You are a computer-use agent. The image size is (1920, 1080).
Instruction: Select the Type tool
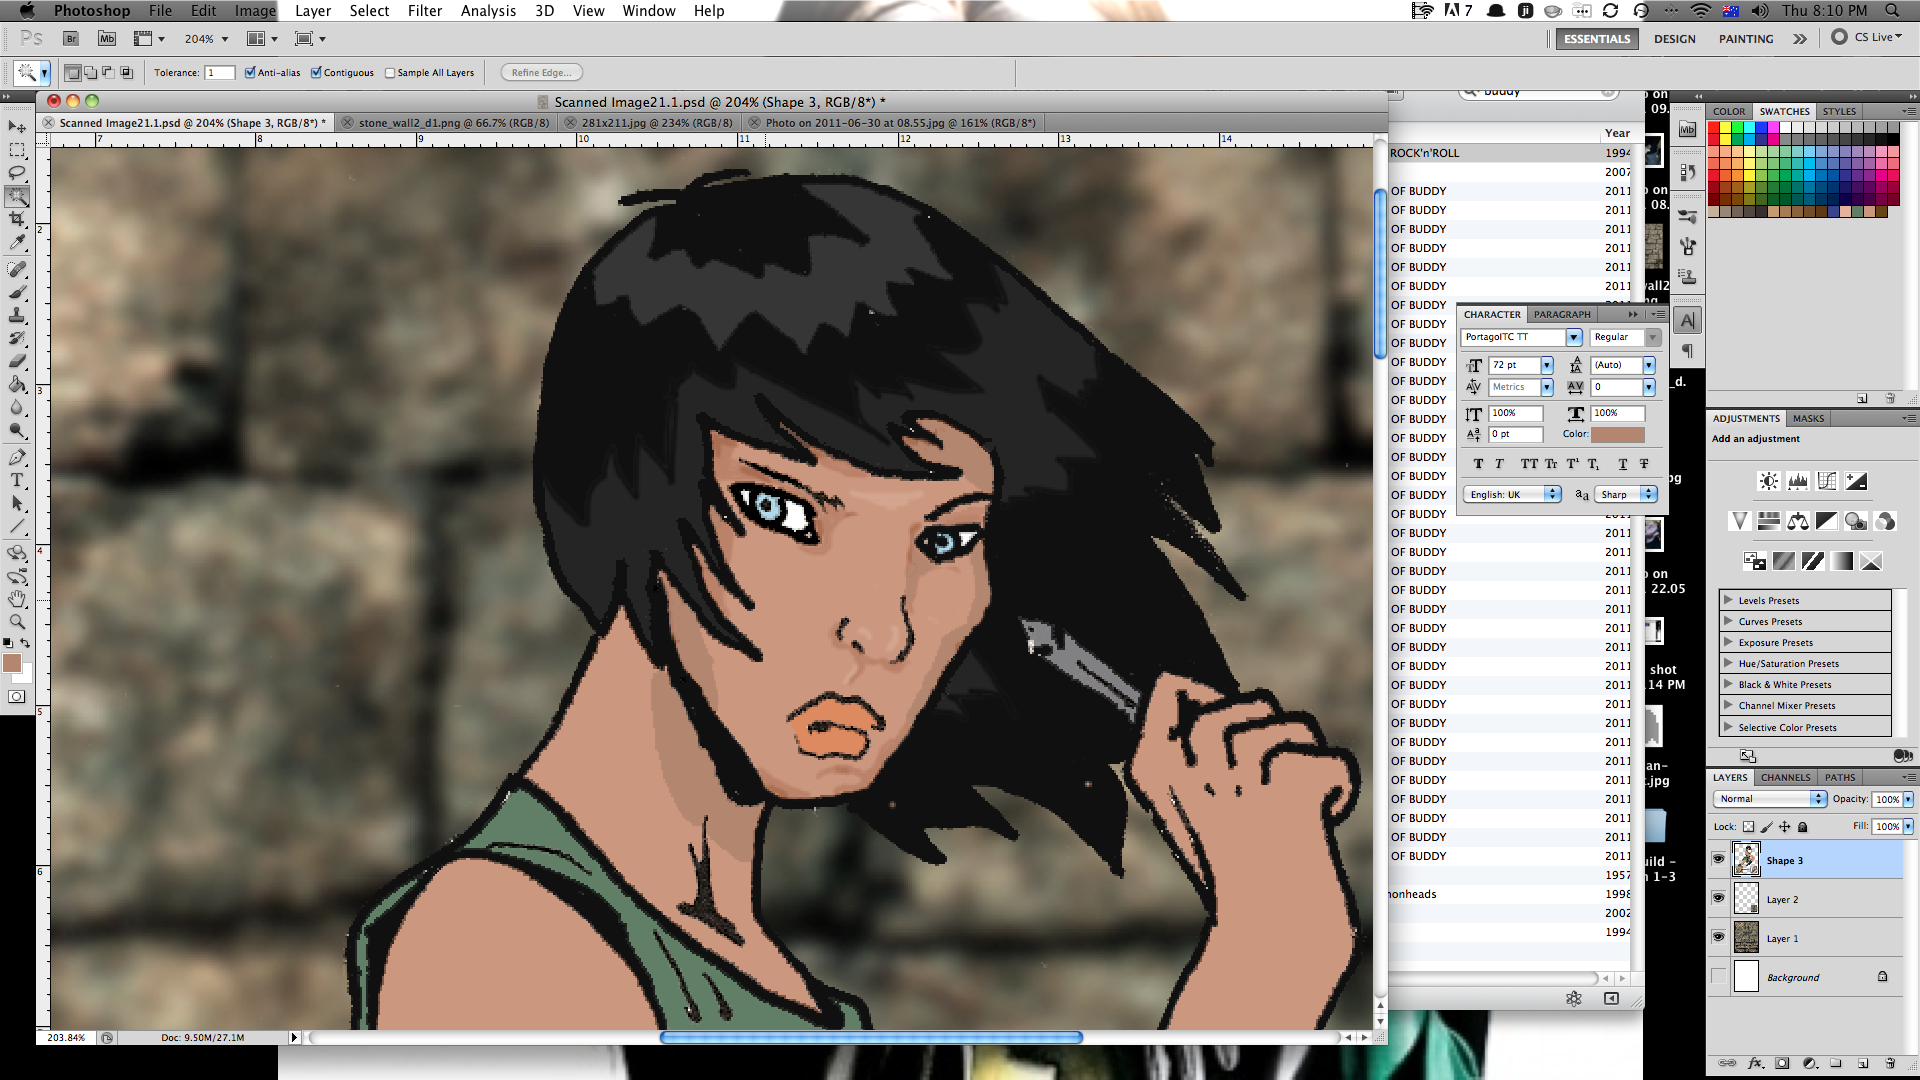(17, 480)
